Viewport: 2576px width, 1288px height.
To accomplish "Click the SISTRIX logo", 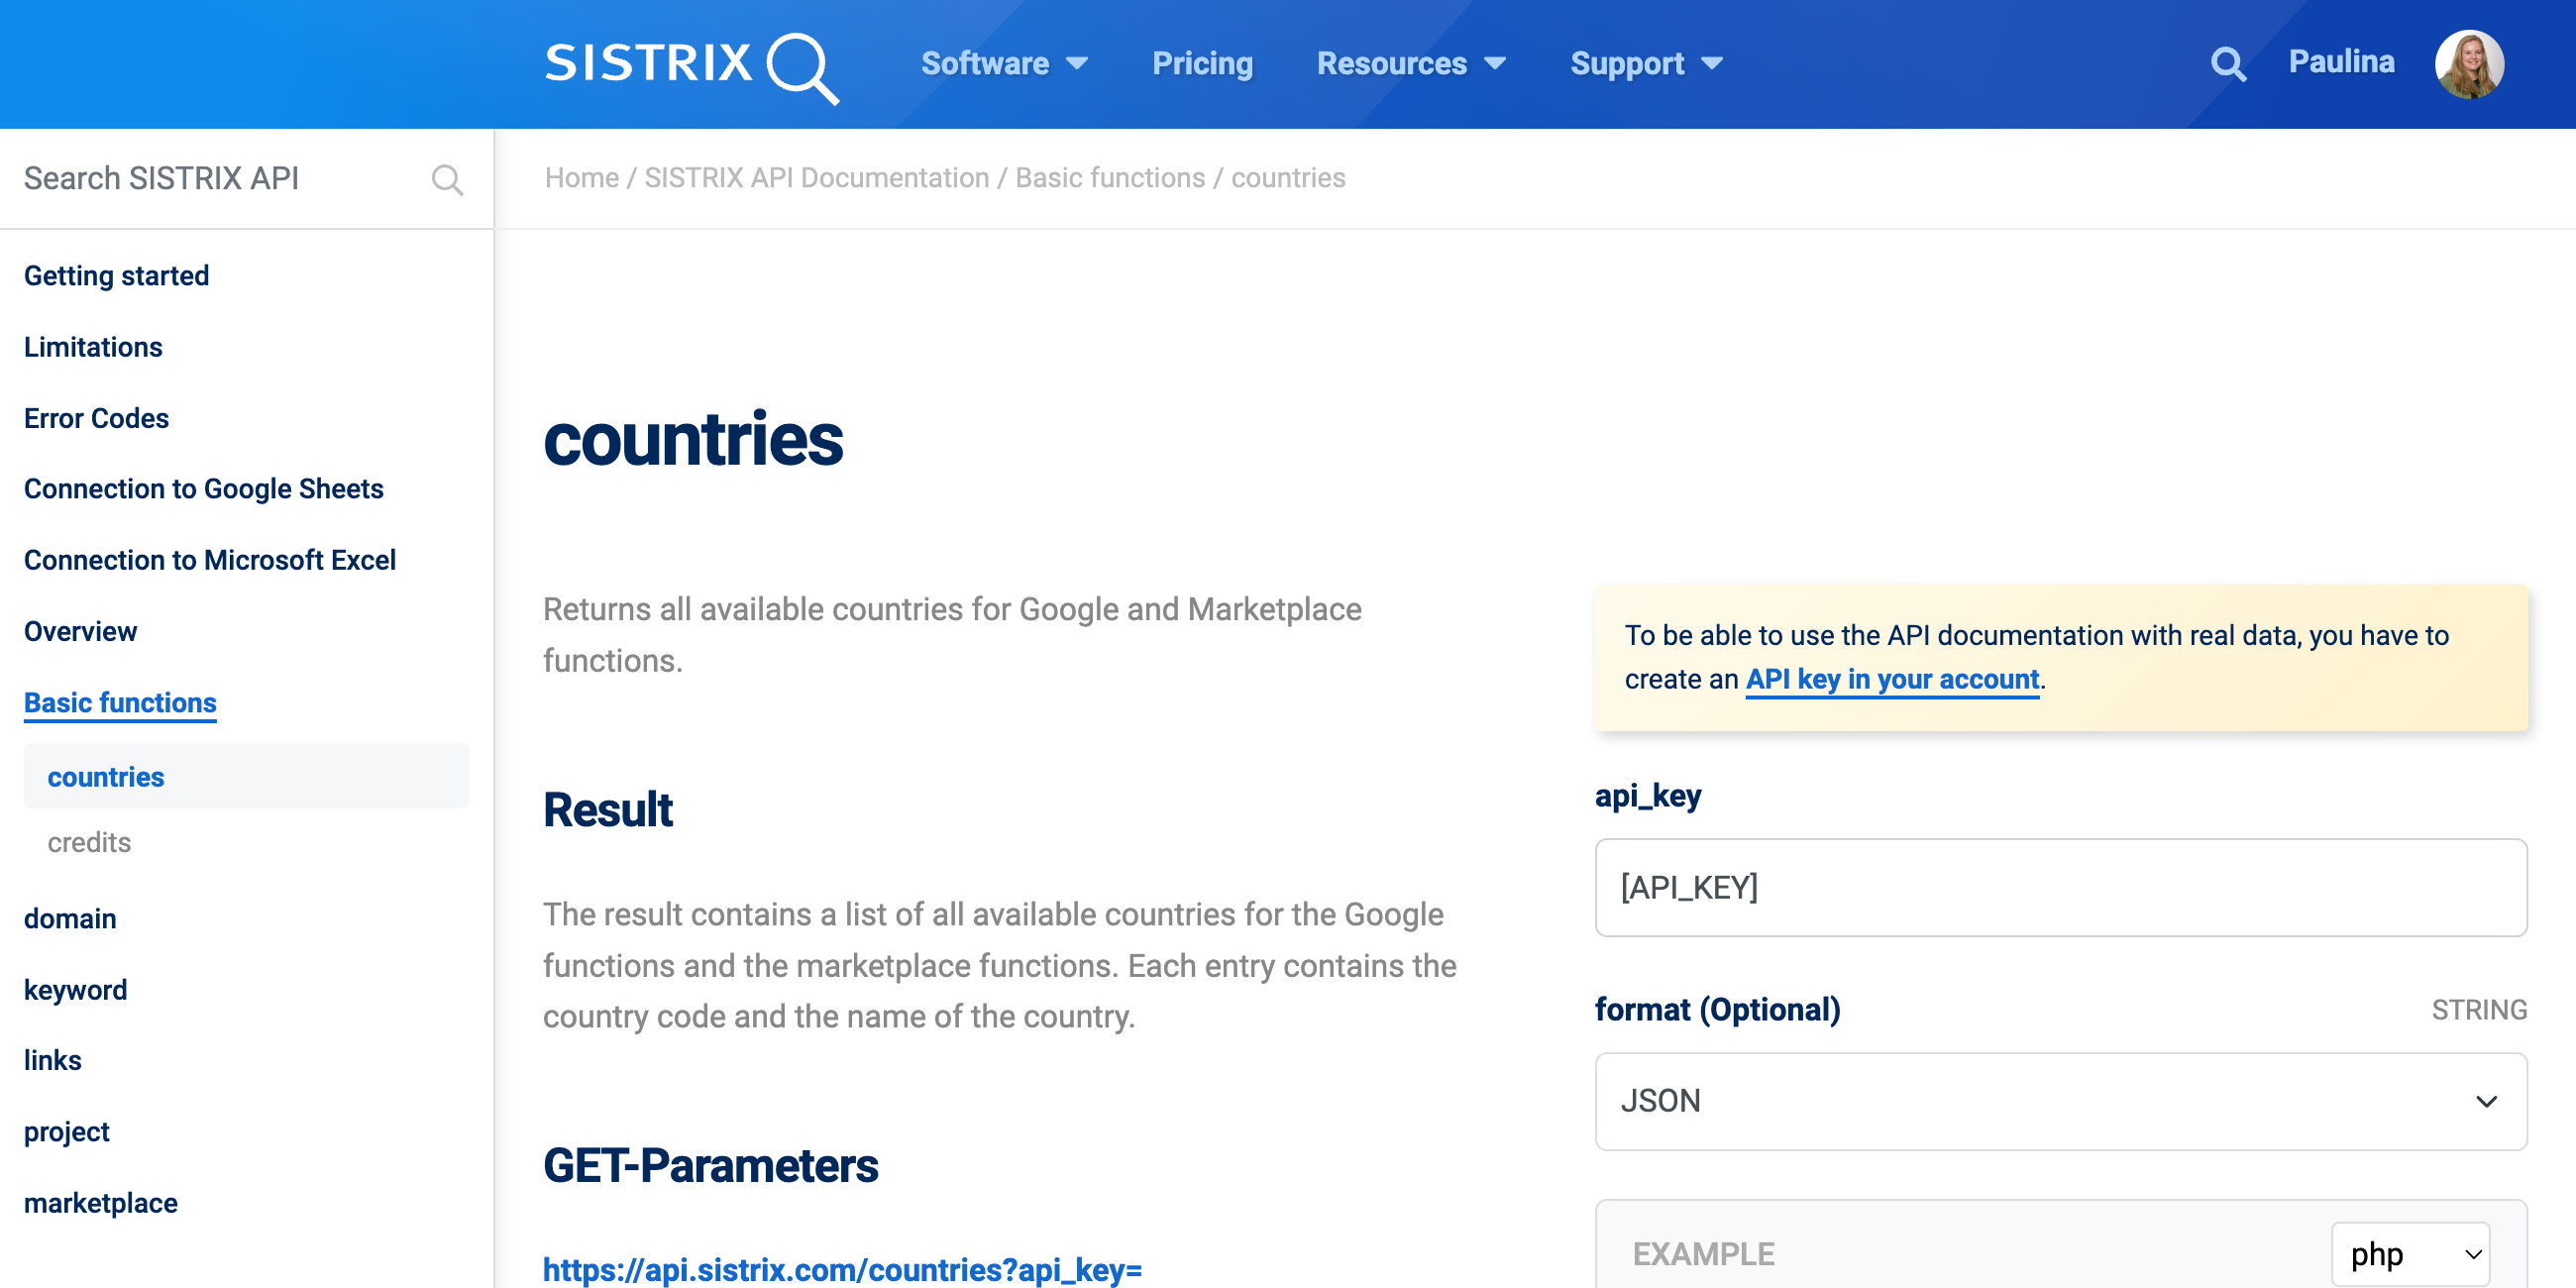I will click(x=690, y=65).
